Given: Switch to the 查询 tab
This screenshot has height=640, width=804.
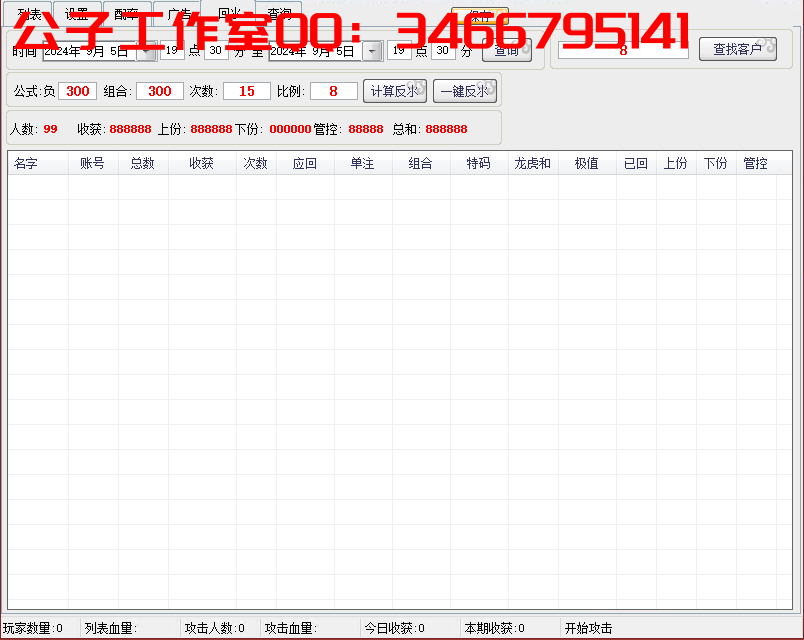Looking at the screenshot, I should pyautogui.click(x=279, y=14).
